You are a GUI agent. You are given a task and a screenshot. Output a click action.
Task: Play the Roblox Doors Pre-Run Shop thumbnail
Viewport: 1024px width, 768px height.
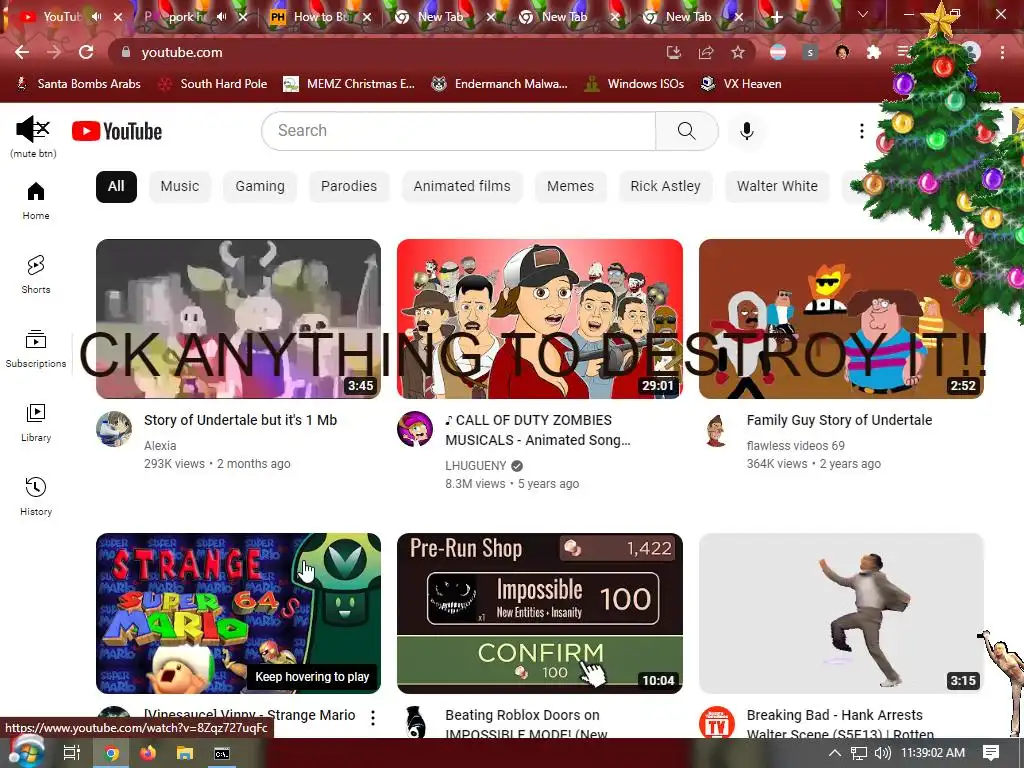[x=539, y=613]
